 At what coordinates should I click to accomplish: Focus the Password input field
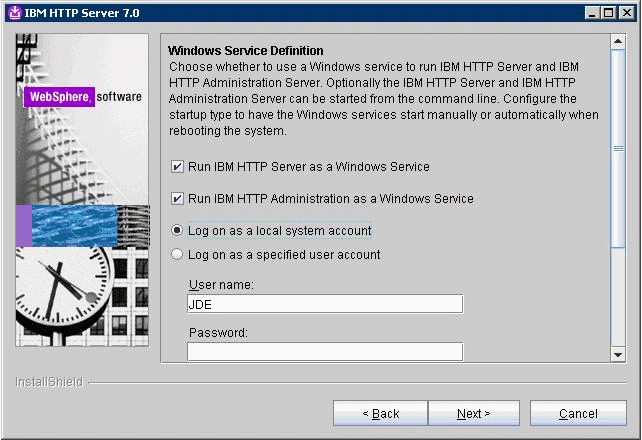(324, 351)
